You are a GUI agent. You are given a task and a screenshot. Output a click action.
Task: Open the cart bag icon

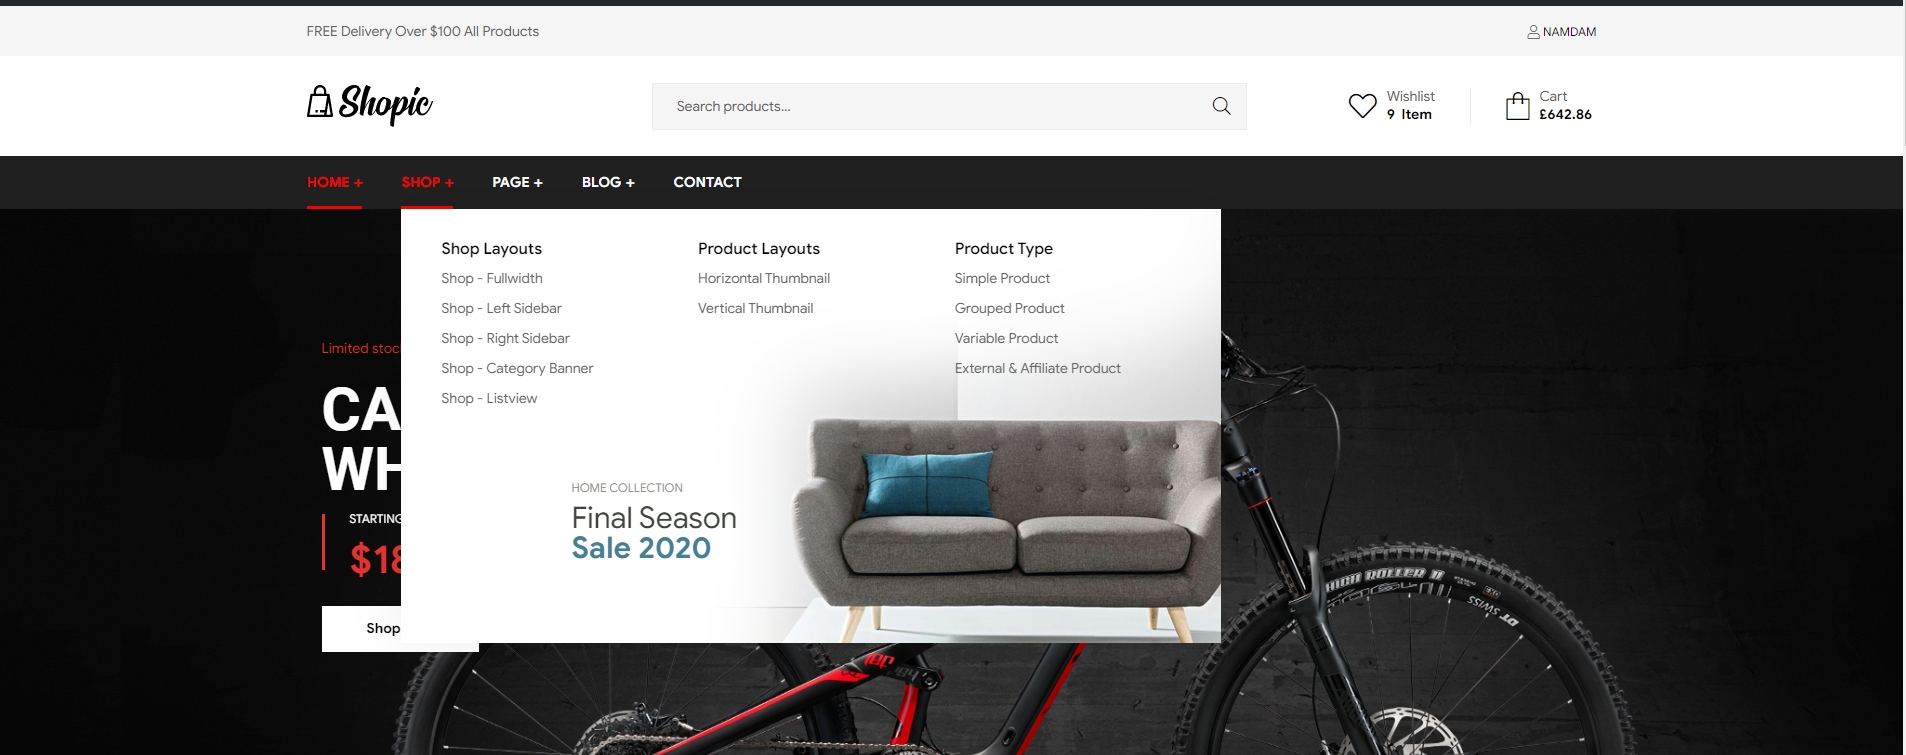(1517, 106)
